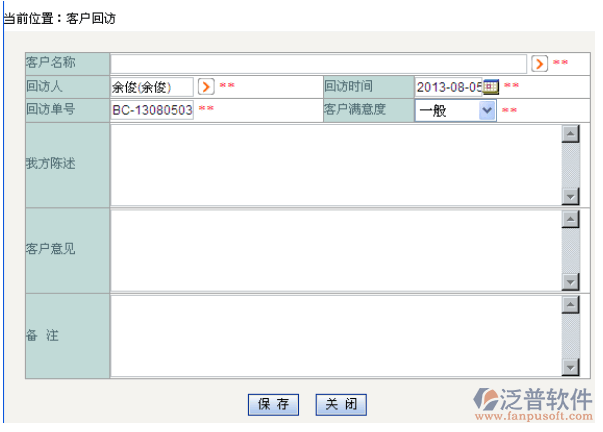The width and height of the screenshot is (603, 432).
Task: Click the 回访单号 field BC-13080503
Action: point(152,110)
